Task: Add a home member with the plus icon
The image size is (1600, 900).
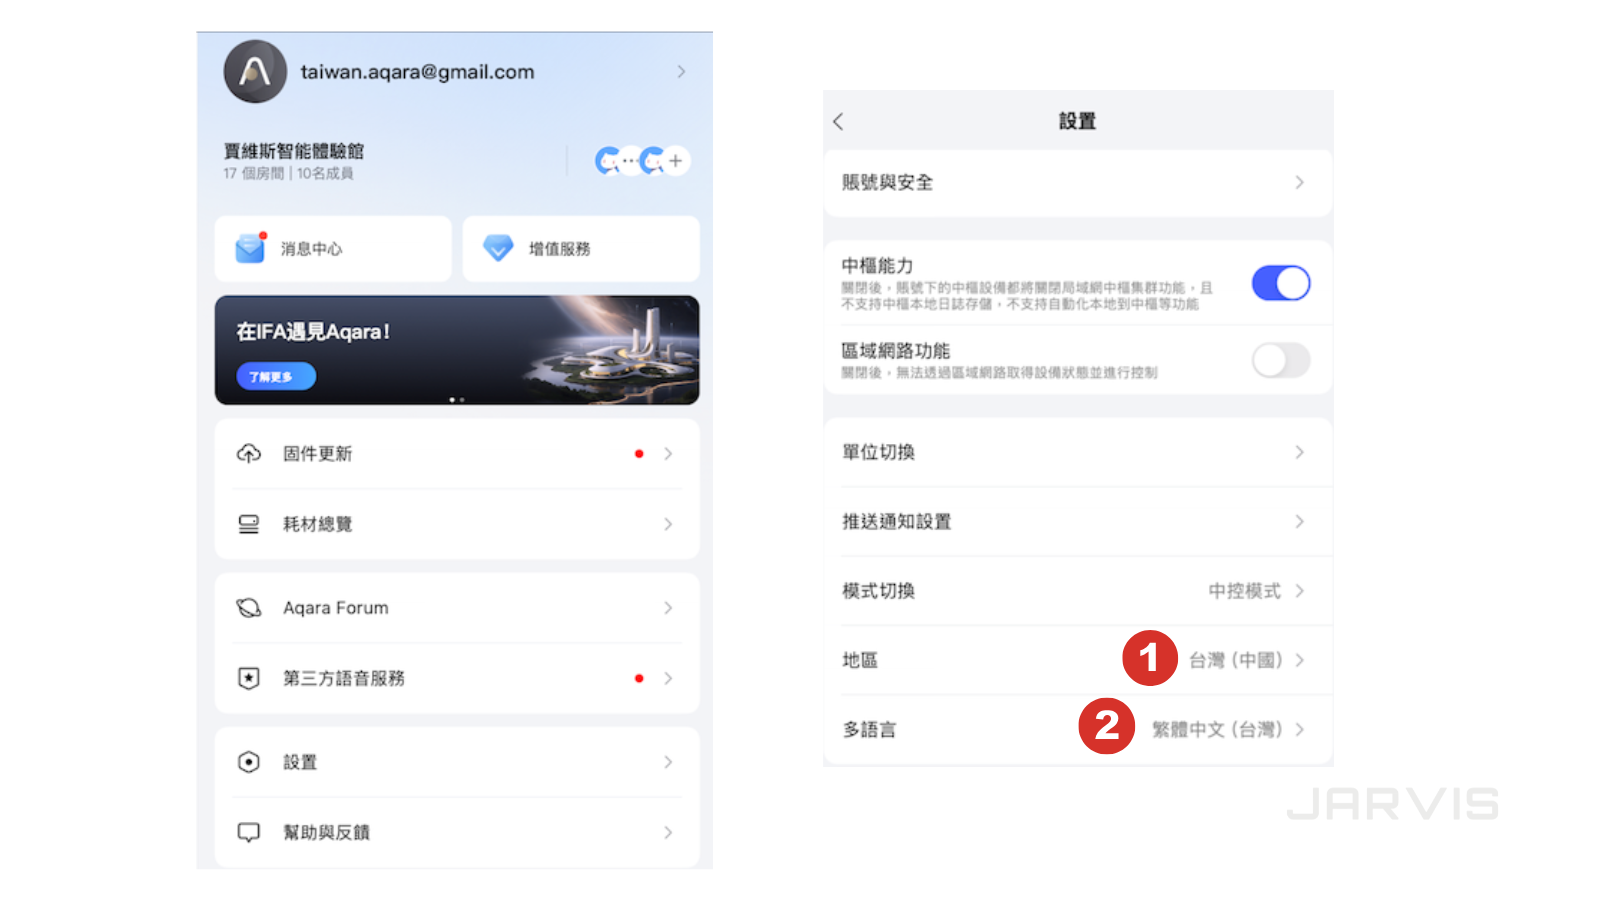Action: (x=676, y=160)
